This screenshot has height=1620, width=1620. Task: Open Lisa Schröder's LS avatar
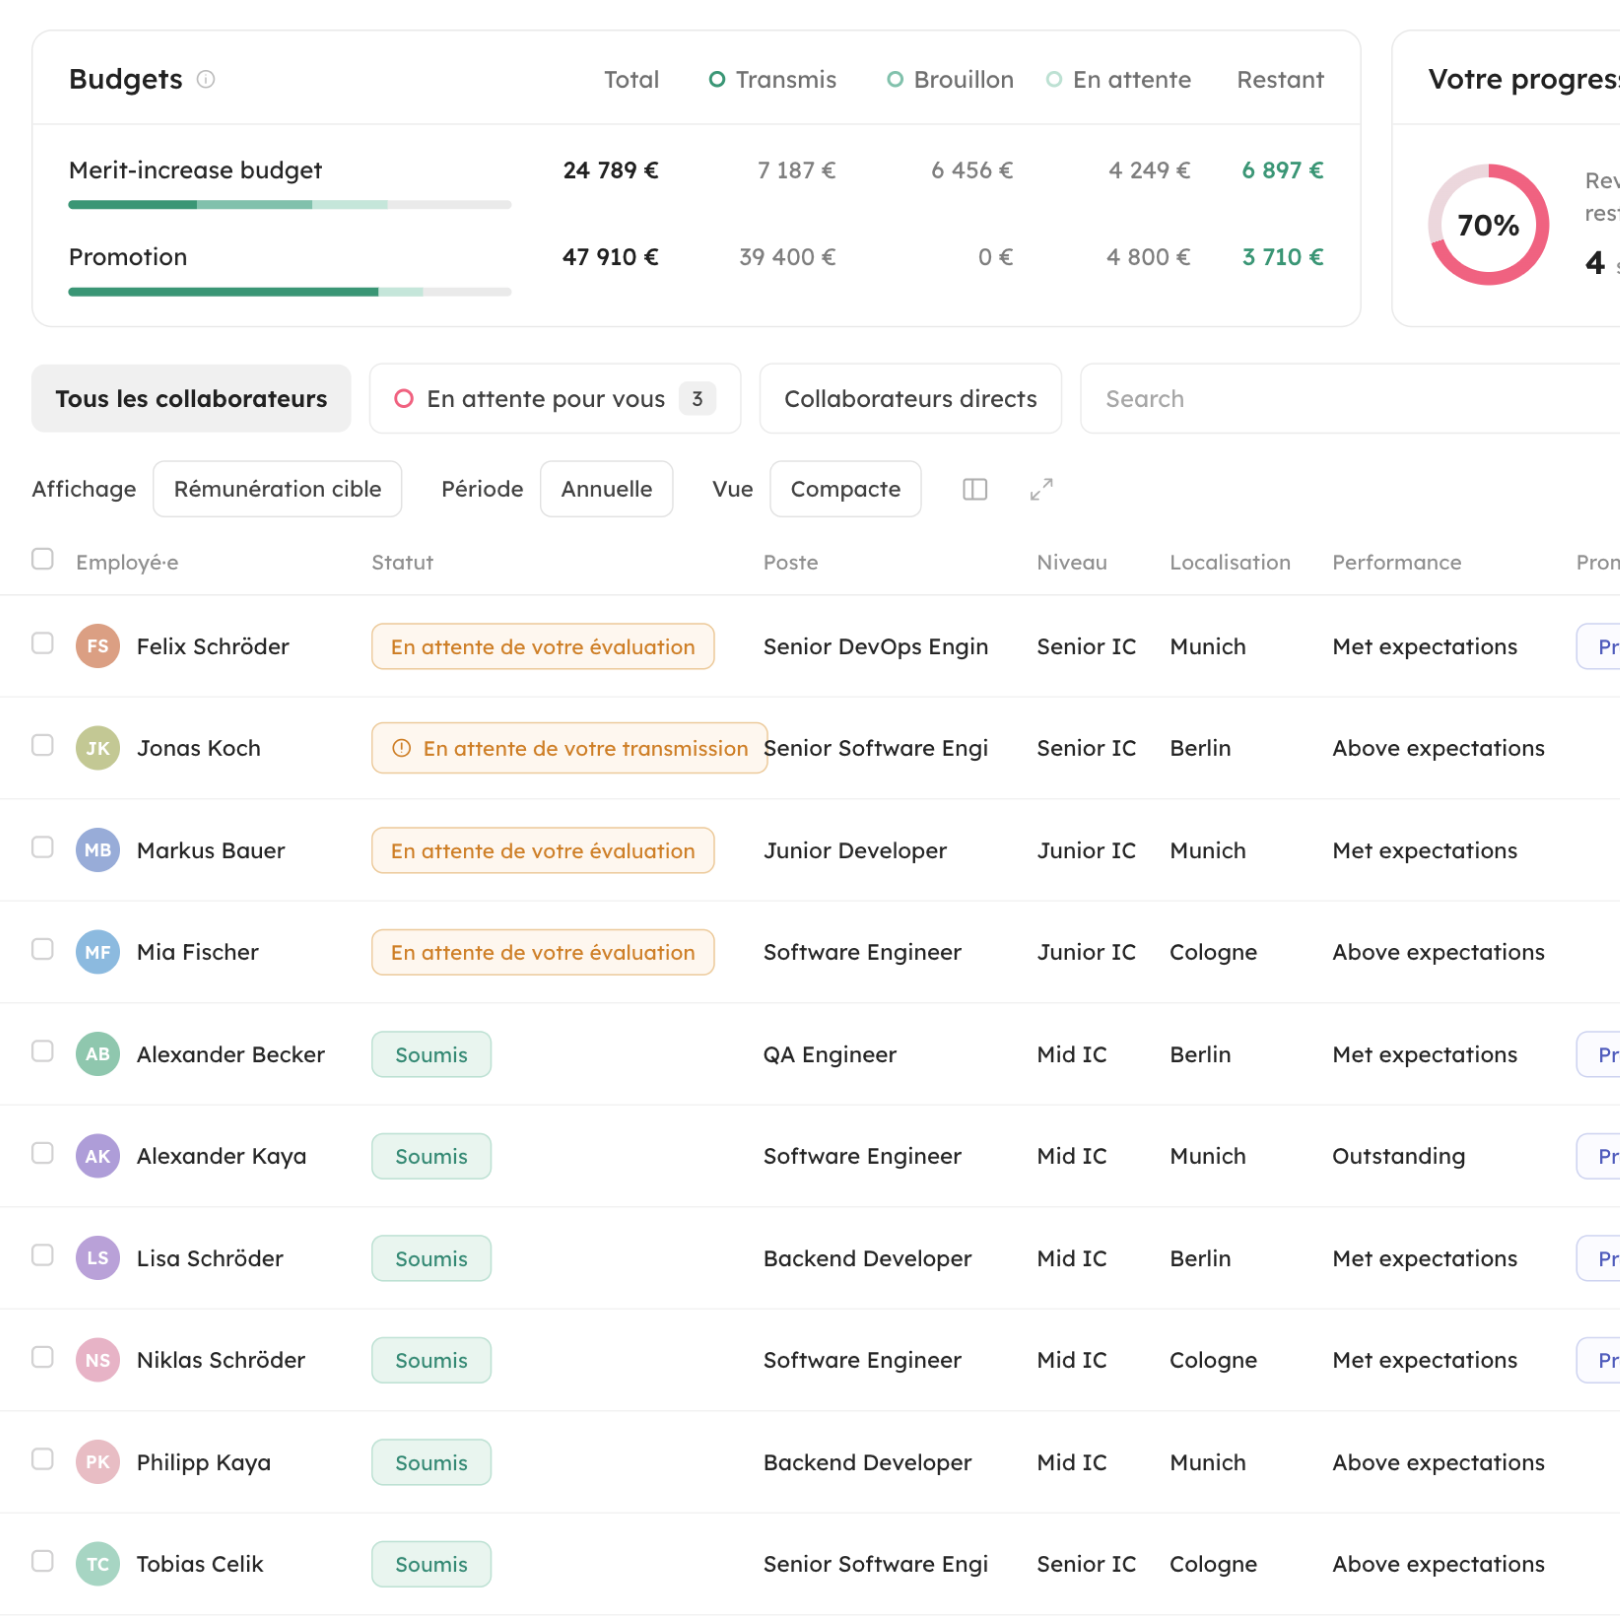98,1258
